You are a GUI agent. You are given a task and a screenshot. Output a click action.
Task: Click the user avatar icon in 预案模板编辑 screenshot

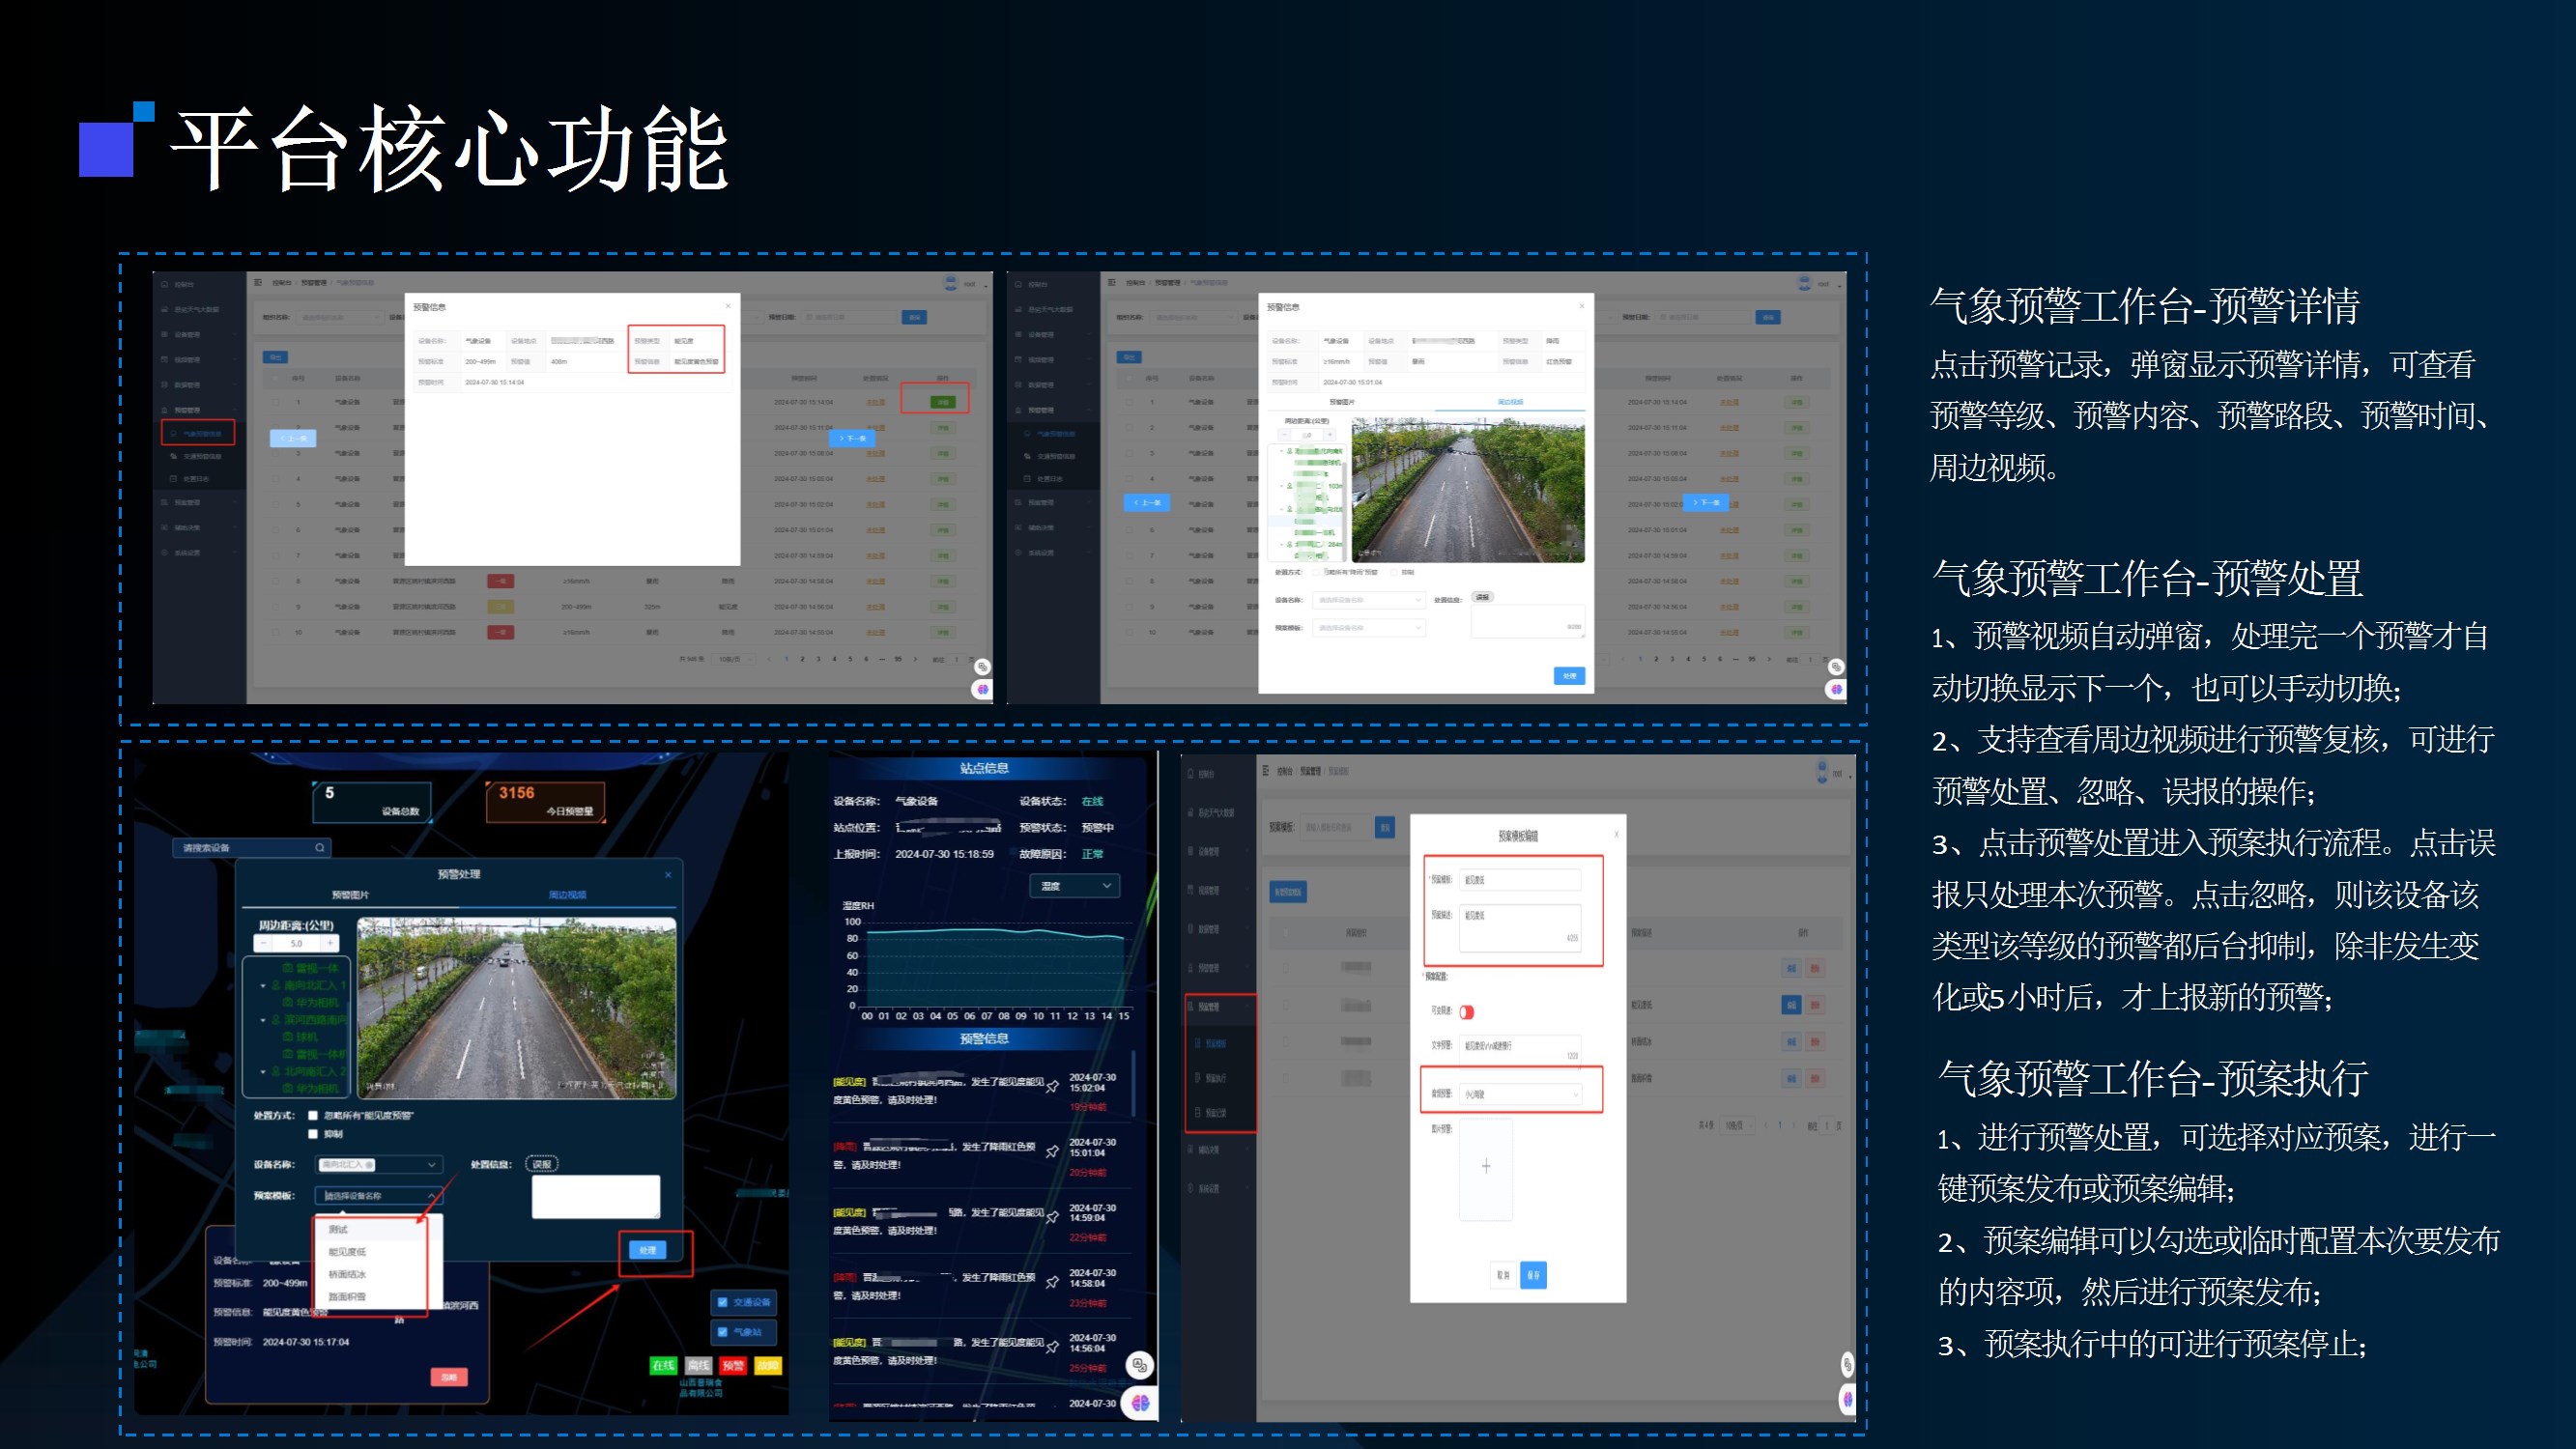pyautogui.click(x=1822, y=771)
